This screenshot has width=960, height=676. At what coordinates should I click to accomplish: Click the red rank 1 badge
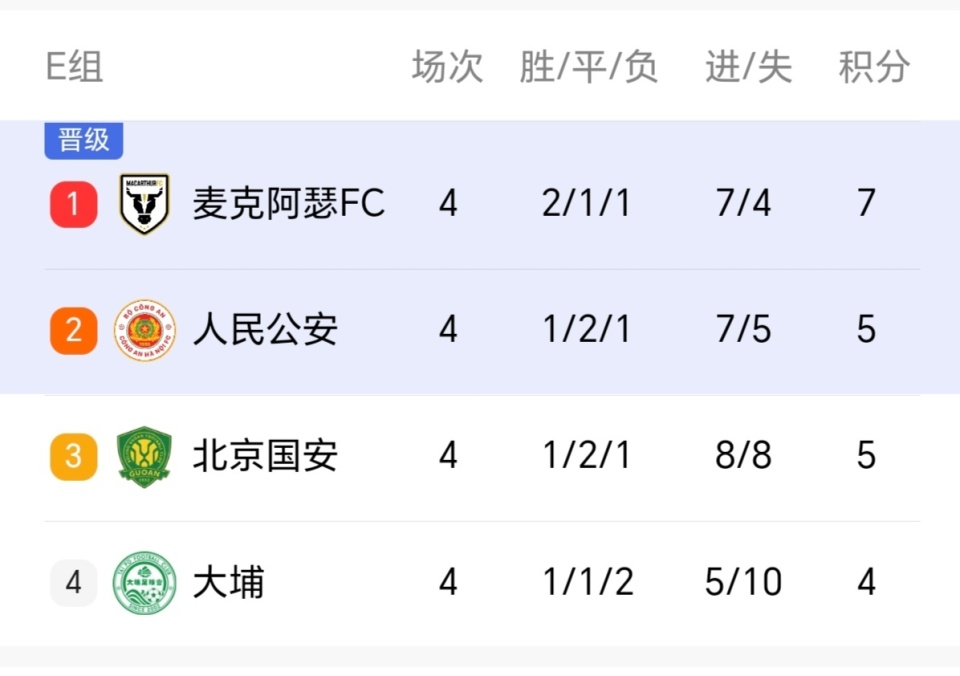74,204
